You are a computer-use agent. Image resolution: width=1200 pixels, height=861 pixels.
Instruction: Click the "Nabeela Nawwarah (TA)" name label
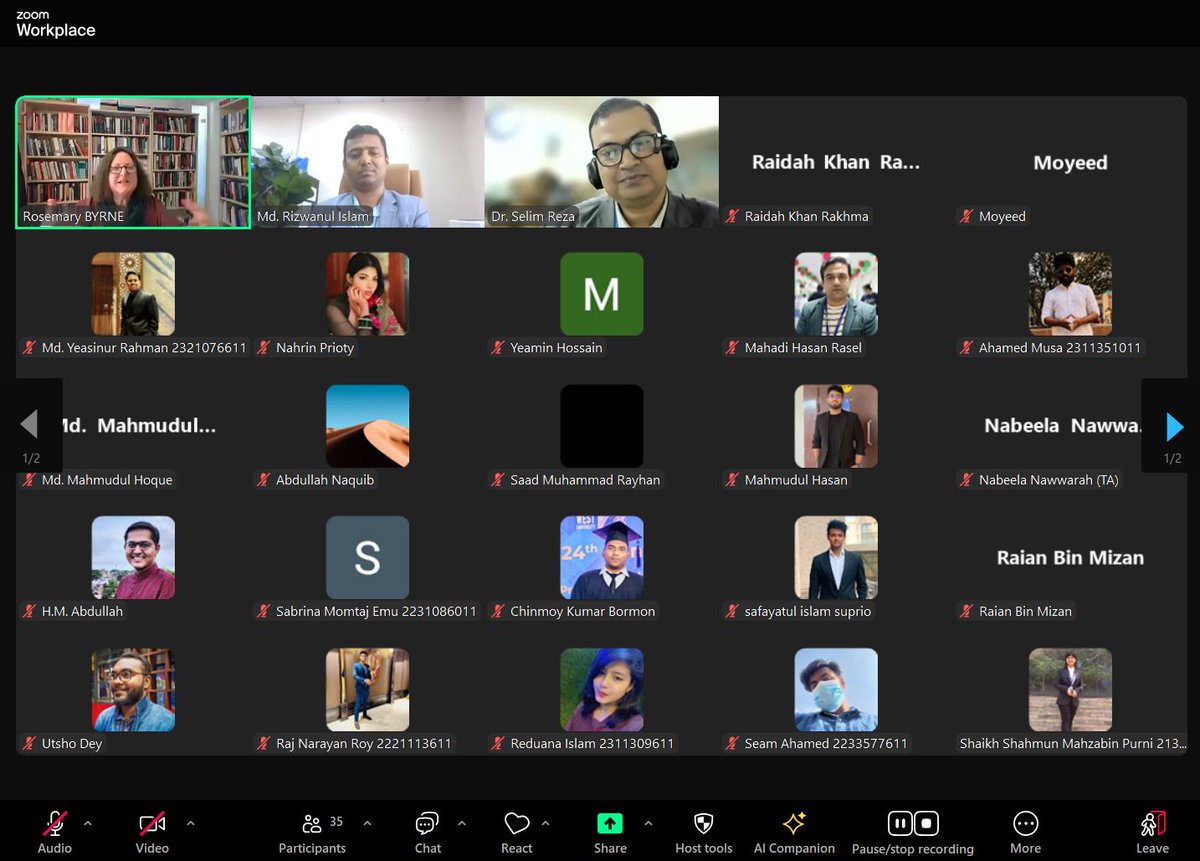tap(1048, 480)
